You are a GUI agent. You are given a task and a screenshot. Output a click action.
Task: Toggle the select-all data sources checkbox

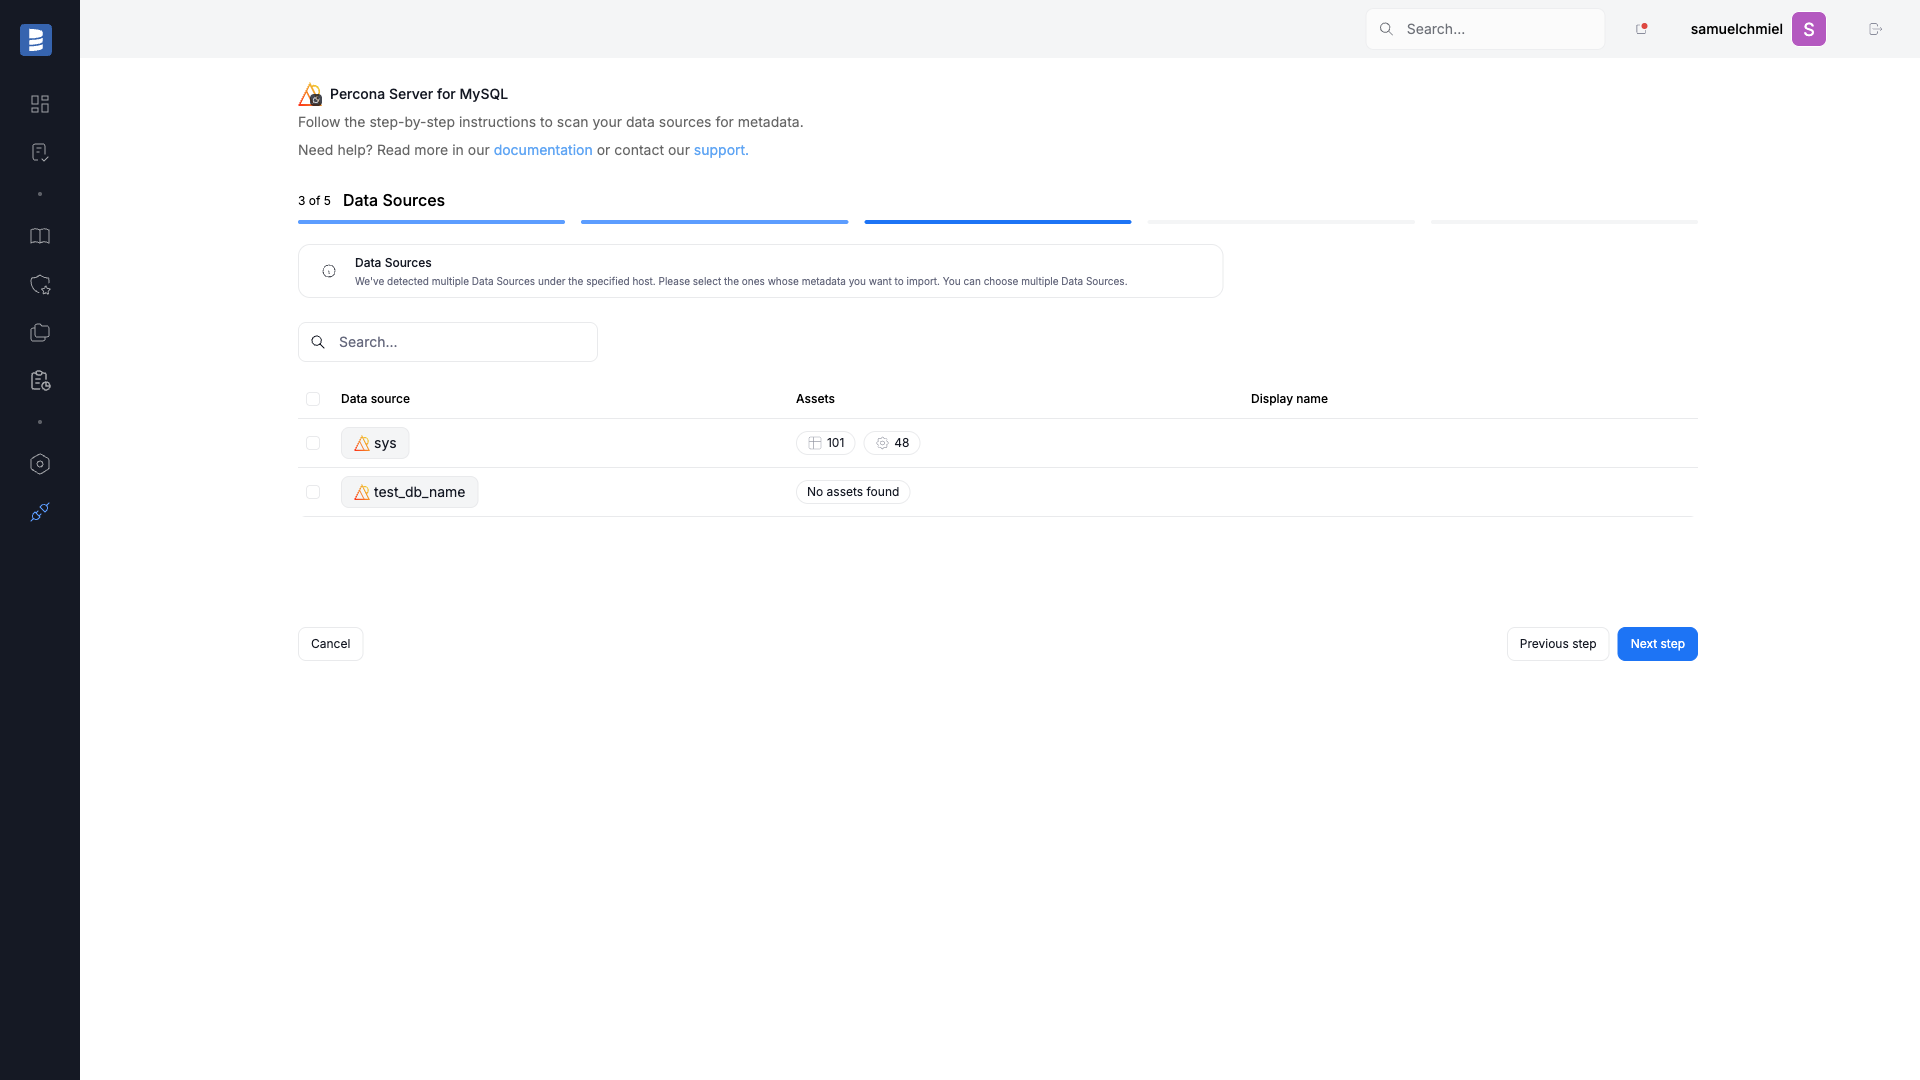[313, 399]
